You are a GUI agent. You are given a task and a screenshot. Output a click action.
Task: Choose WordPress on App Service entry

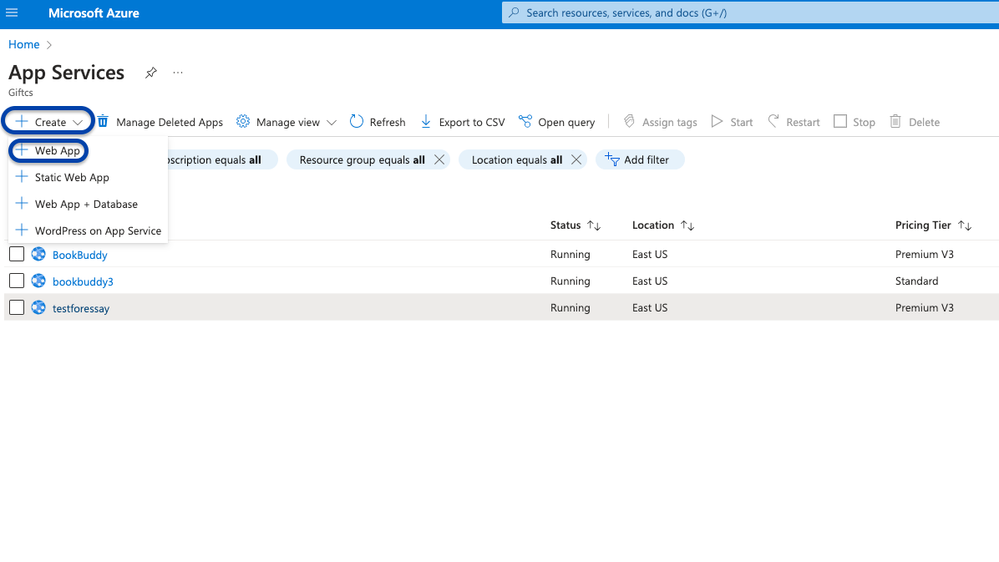tap(88, 231)
